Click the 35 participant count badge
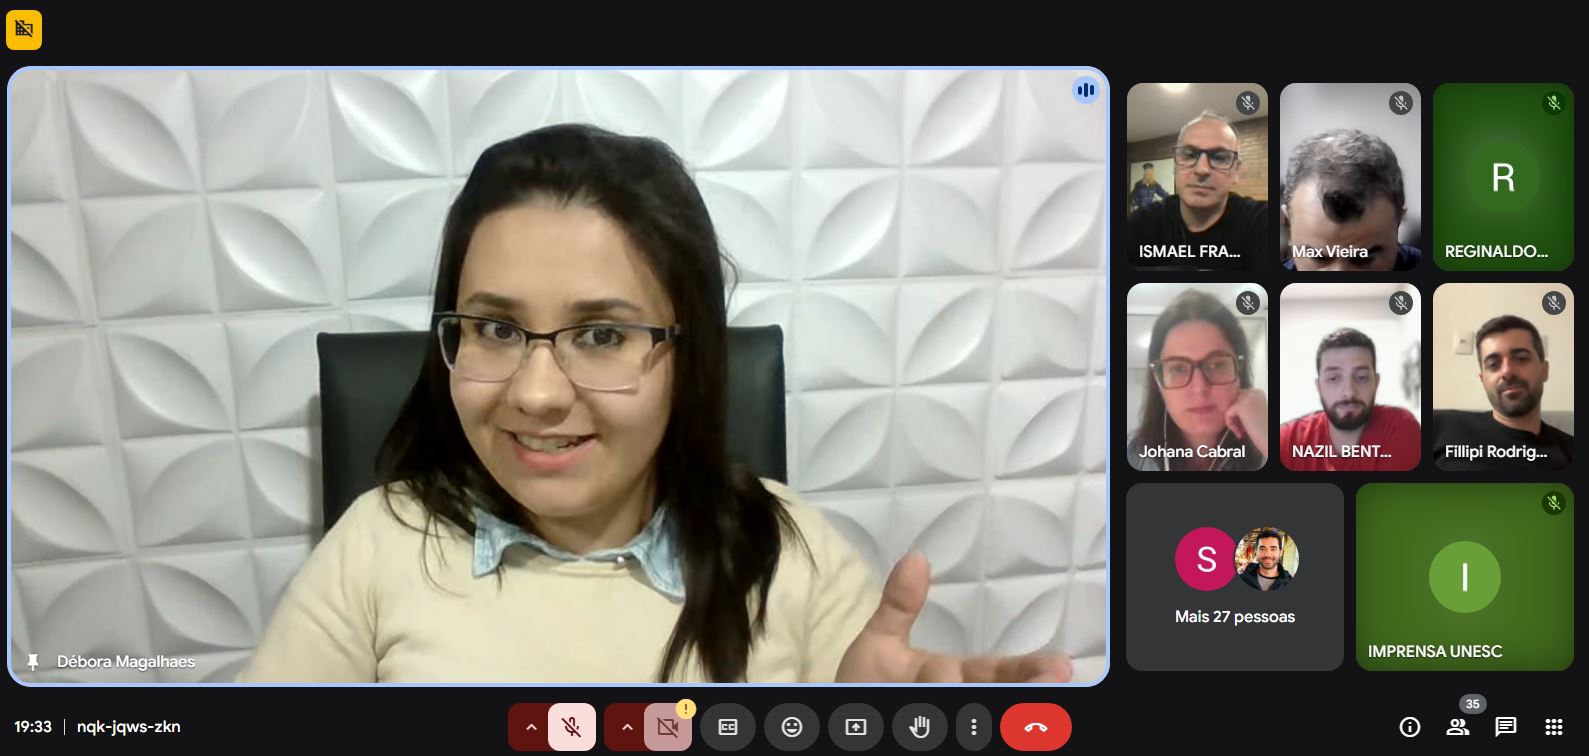This screenshot has width=1589, height=756. 1472,704
